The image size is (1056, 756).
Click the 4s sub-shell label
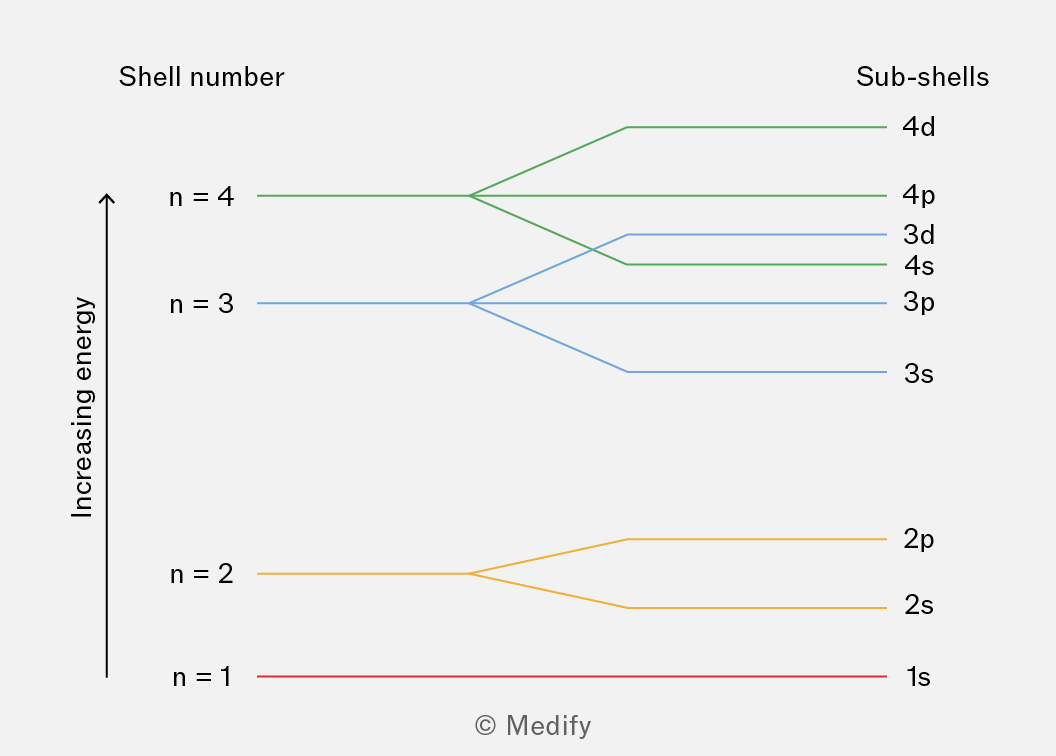point(918,266)
